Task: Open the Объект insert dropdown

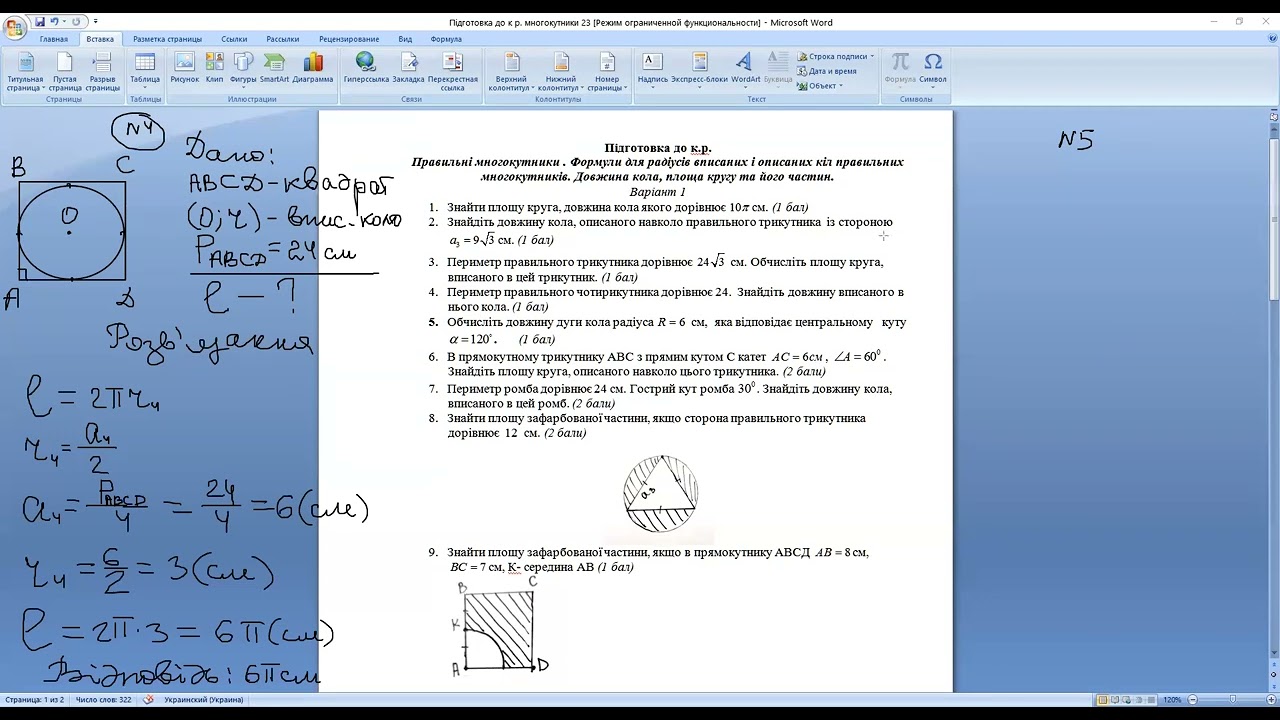Action: click(820, 86)
